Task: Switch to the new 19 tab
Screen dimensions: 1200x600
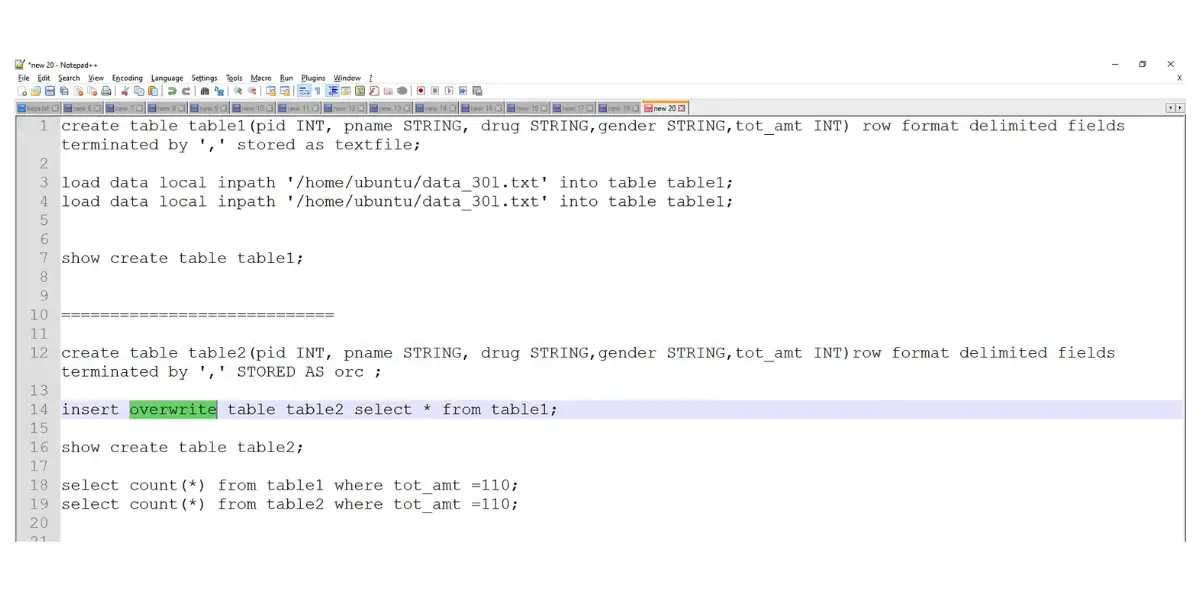Action: pyautogui.click(x=619, y=108)
